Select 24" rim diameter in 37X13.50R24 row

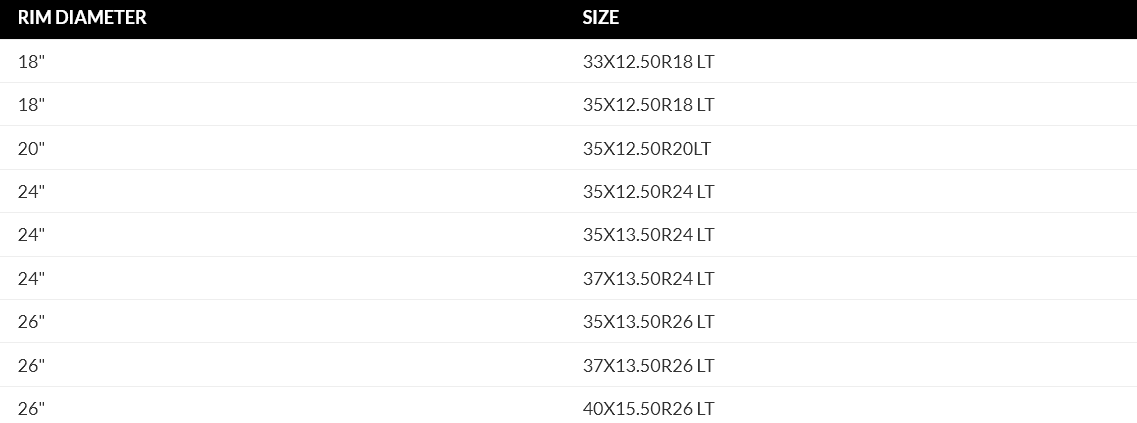tap(32, 278)
